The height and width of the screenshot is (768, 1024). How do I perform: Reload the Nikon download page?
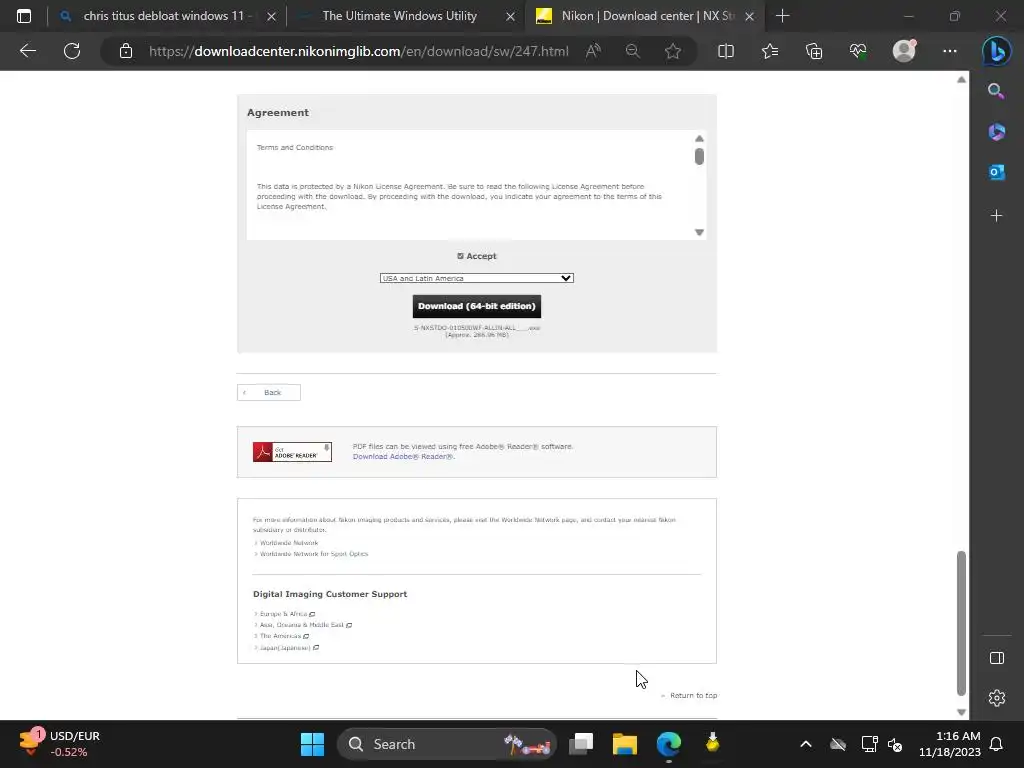click(72, 51)
